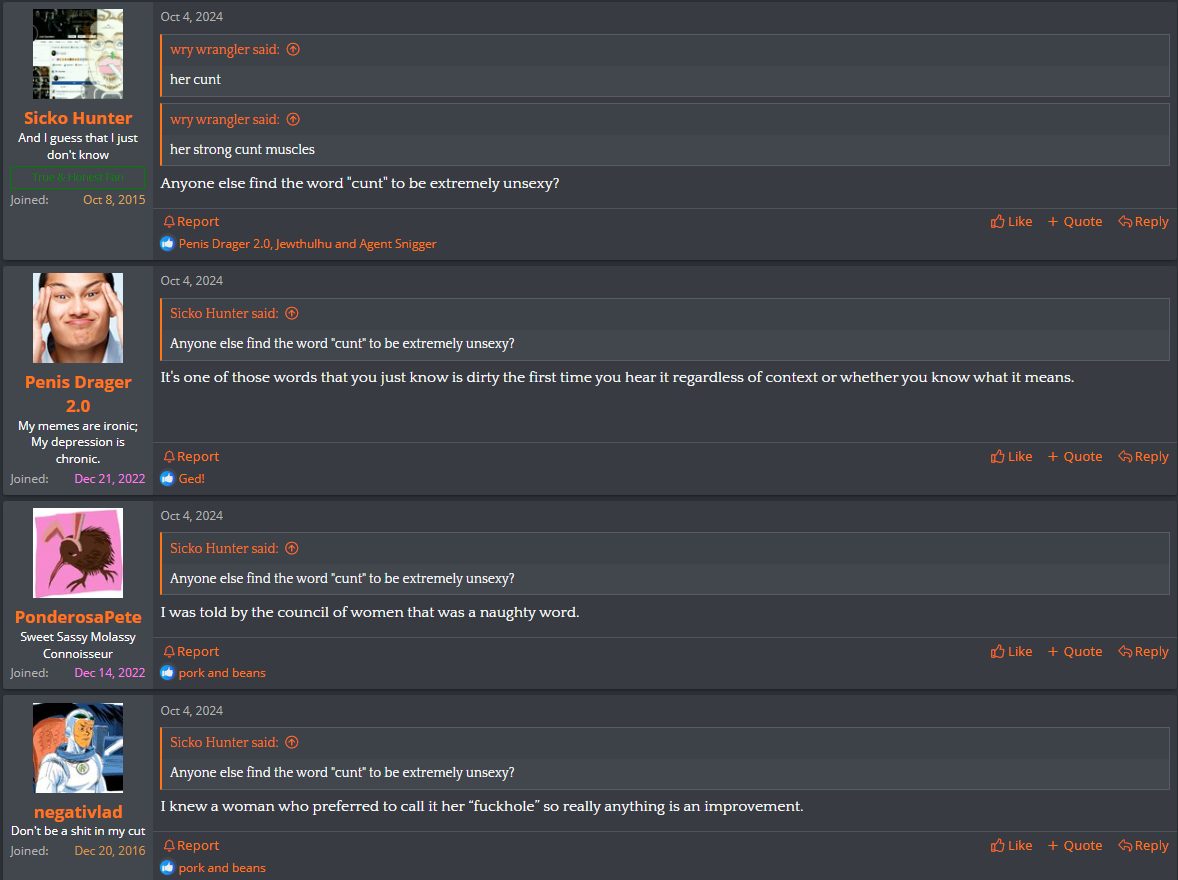The width and height of the screenshot is (1178, 880).
Task: Click the jump-to-post arrow beside the first wry wrangler quote
Action: (x=293, y=50)
